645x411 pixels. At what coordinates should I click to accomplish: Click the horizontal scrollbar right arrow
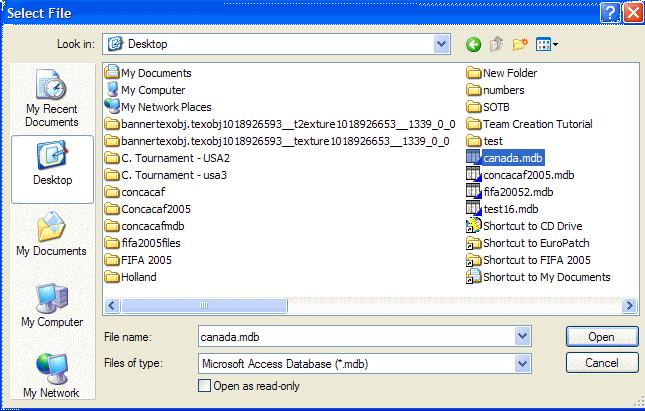pyautogui.click(x=630, y=307)
